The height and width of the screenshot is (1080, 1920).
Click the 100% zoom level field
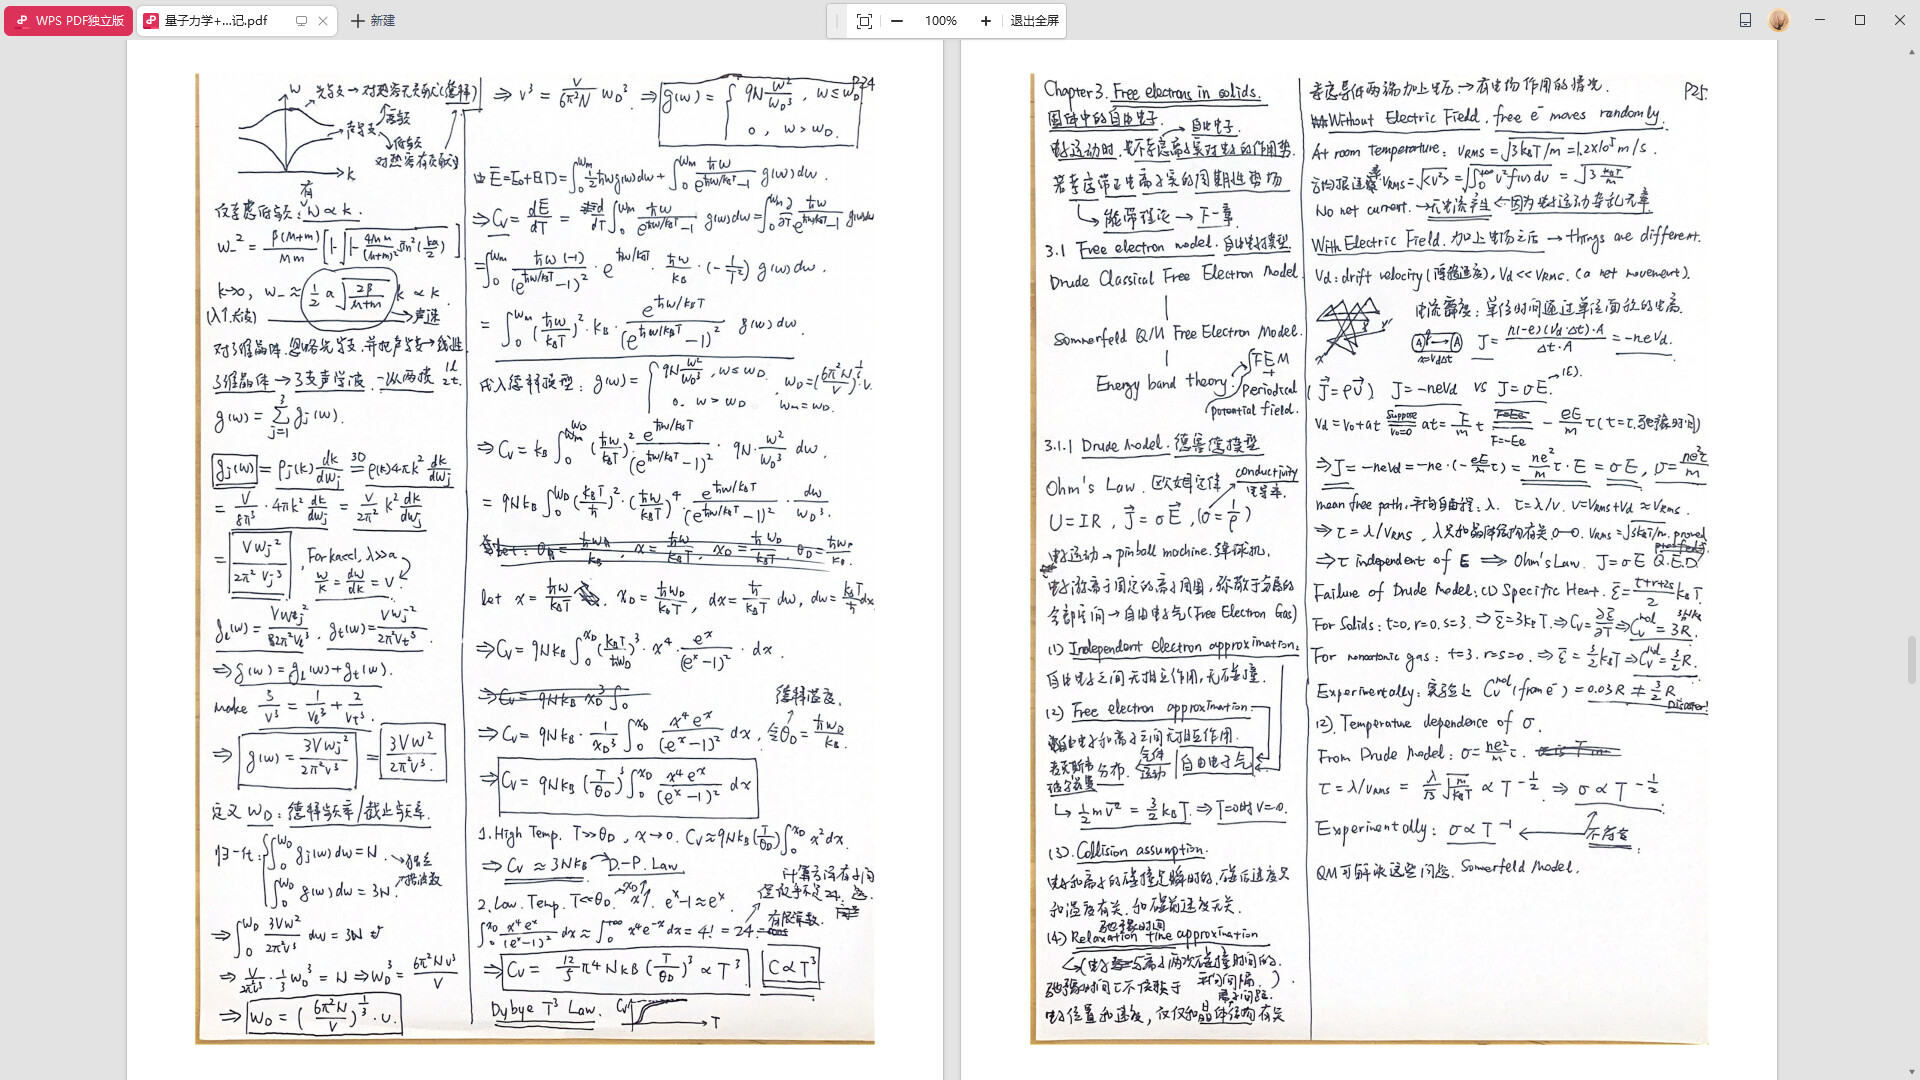click(940, 21)
